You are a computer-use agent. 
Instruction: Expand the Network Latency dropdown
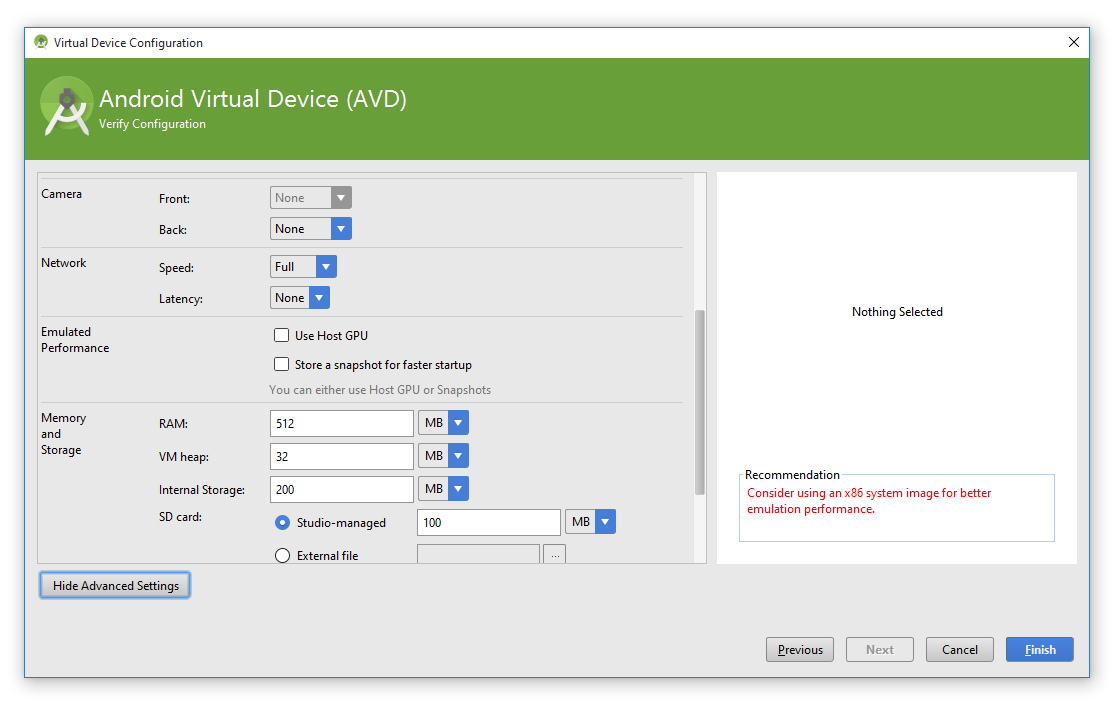coord(299,297)
